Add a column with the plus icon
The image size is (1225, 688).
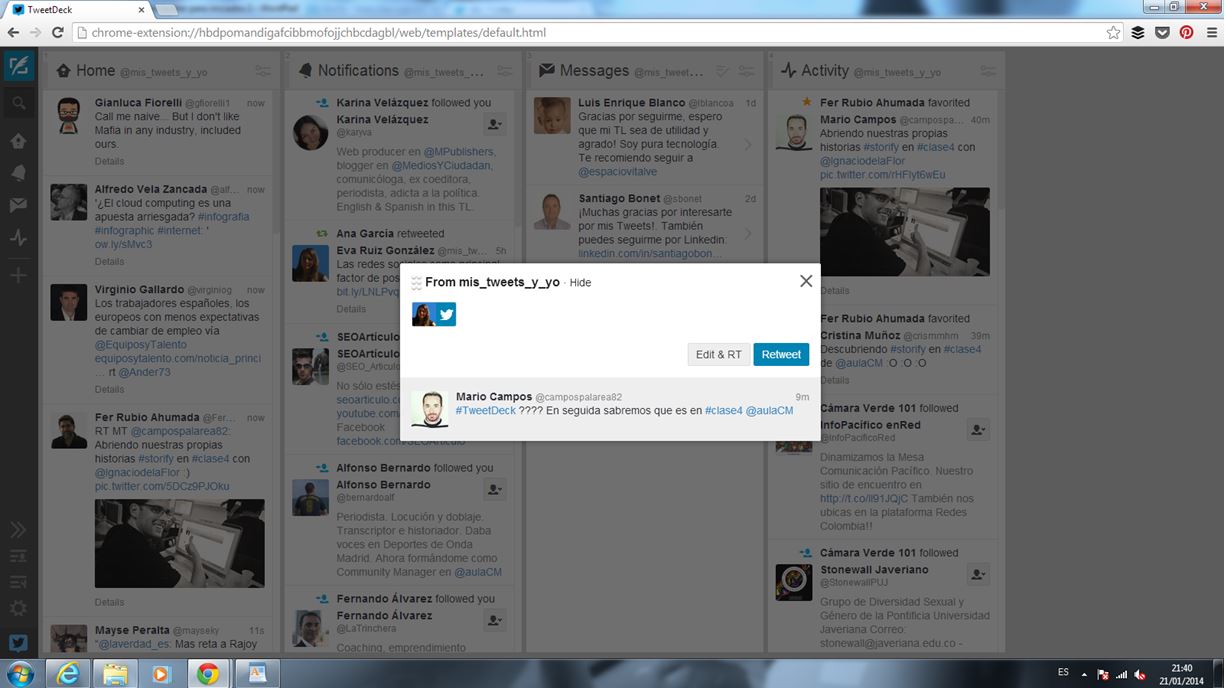18,275
